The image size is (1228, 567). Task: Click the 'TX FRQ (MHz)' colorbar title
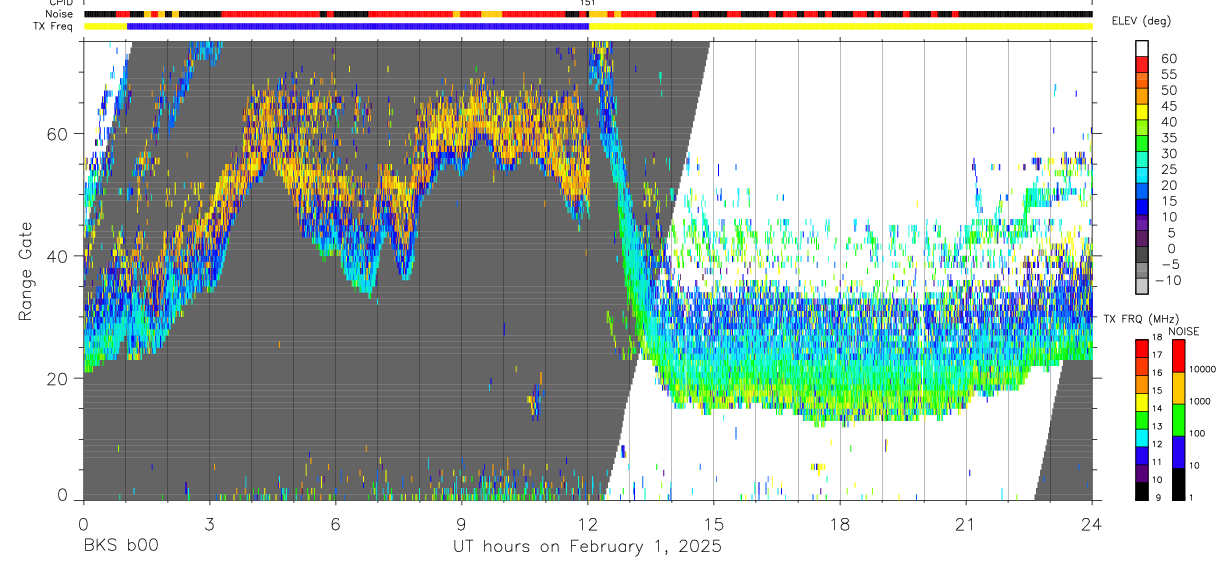(x=1140, y=319)
